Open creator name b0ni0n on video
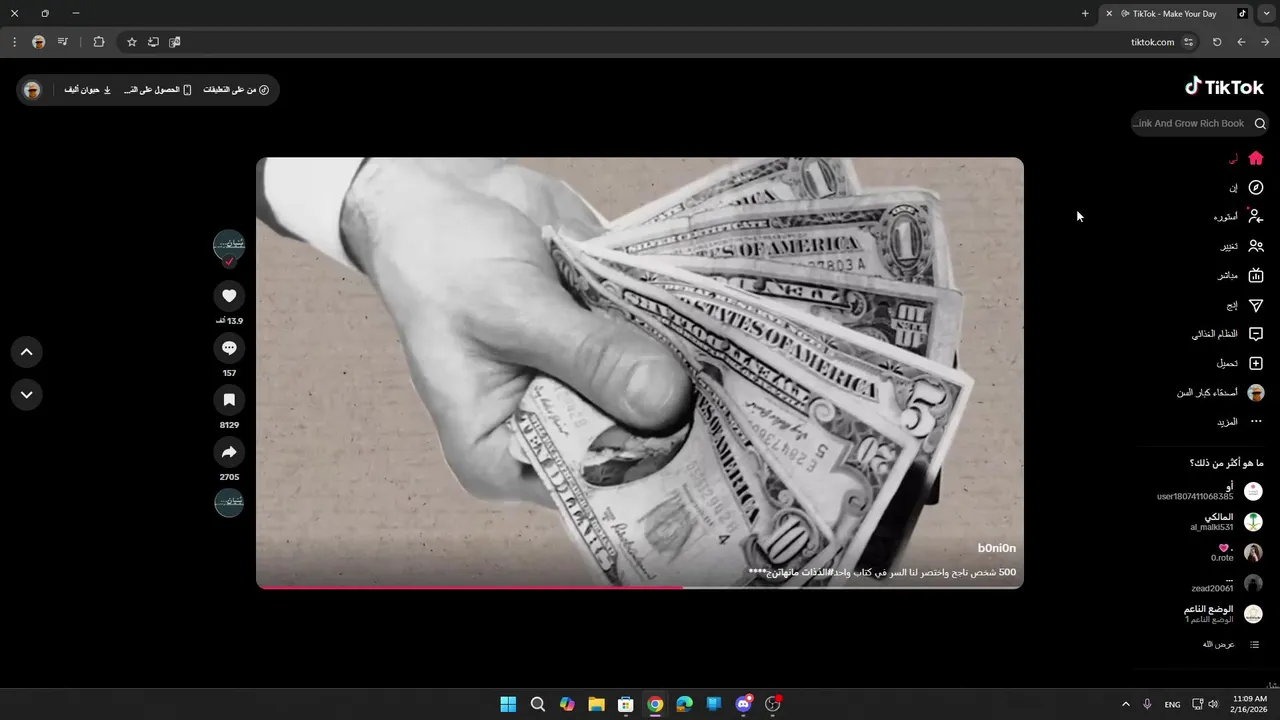This screenshot has width=1280, height=720. click(x=997, y=548)
